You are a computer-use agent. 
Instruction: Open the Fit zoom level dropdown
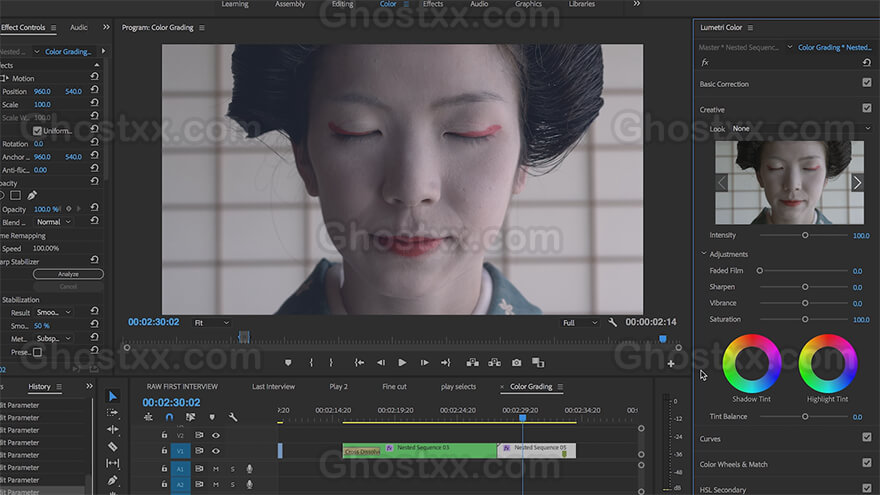[x=212, y=323]
